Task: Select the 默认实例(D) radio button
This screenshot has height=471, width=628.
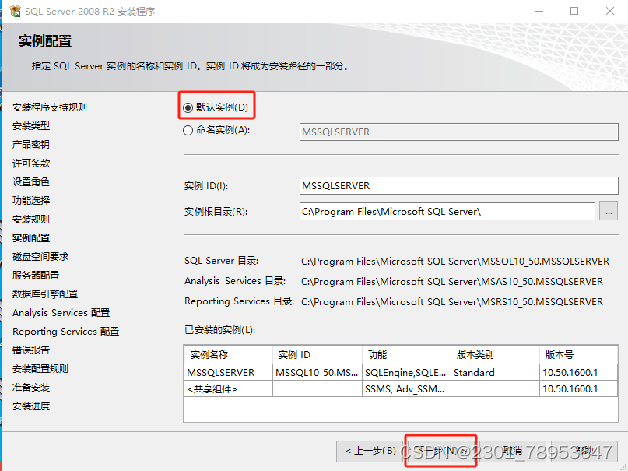Action: click(187, 107)
